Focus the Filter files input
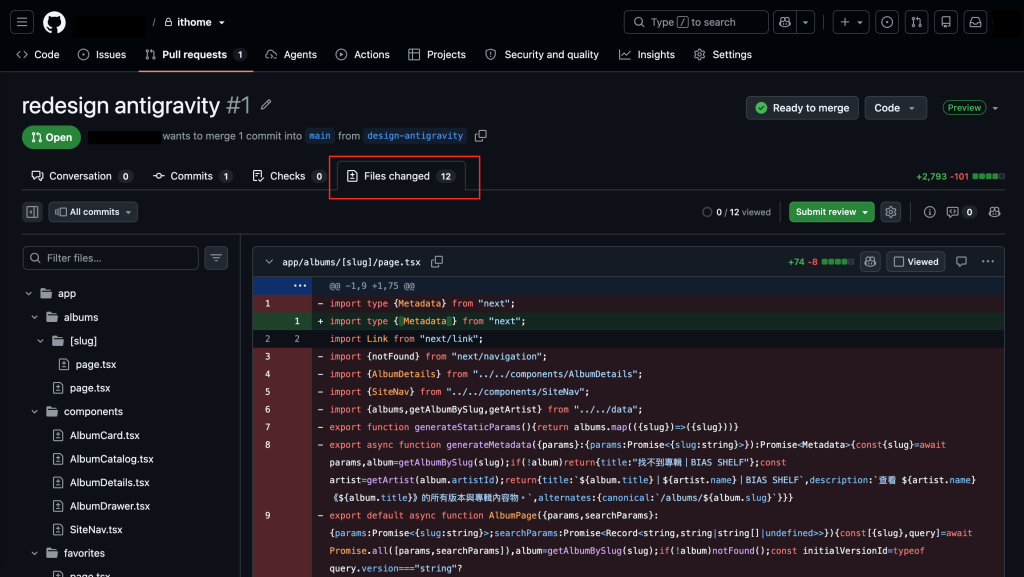This screenshot has height=577, width=1024. [110, 258]
